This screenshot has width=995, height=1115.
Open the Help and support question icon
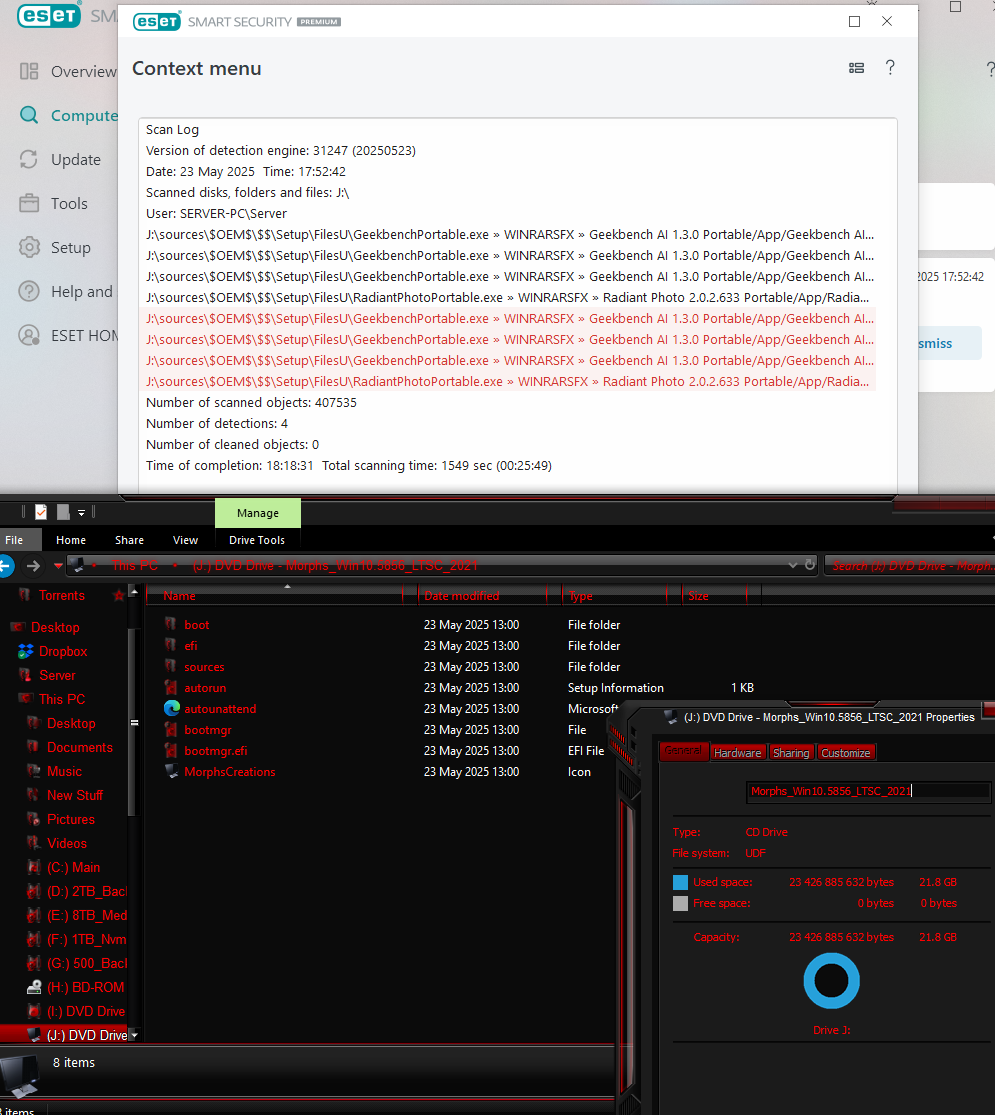(x=29, y=292)
